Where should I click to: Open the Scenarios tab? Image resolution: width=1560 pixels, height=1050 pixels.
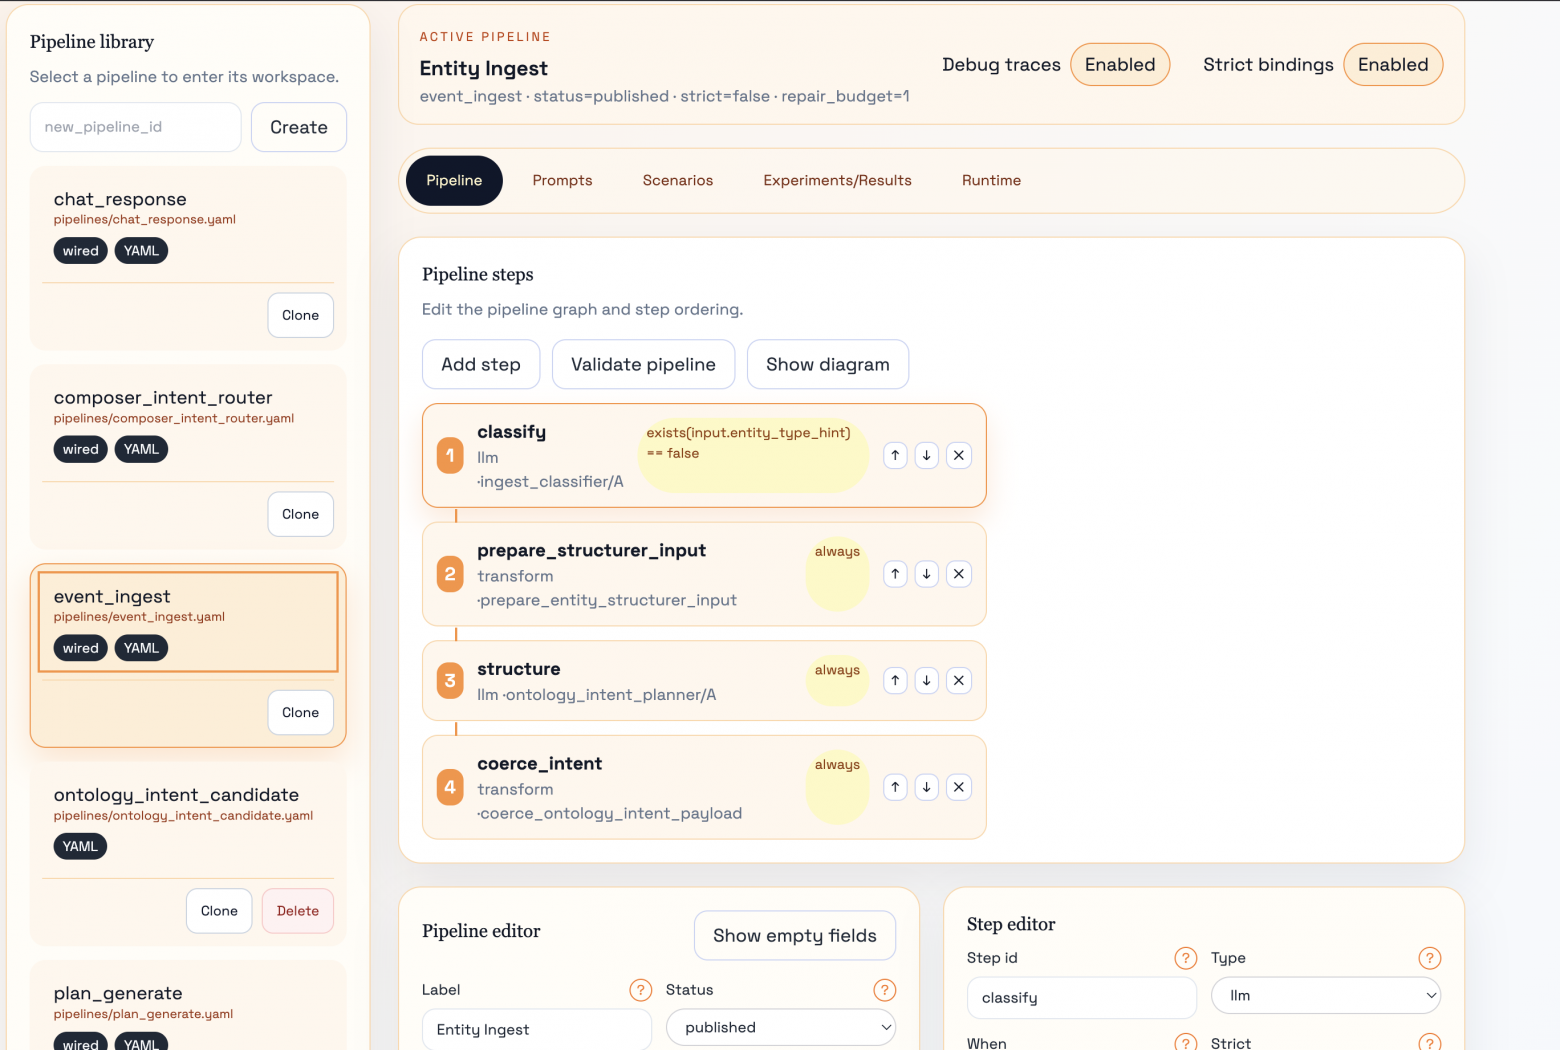678,181
